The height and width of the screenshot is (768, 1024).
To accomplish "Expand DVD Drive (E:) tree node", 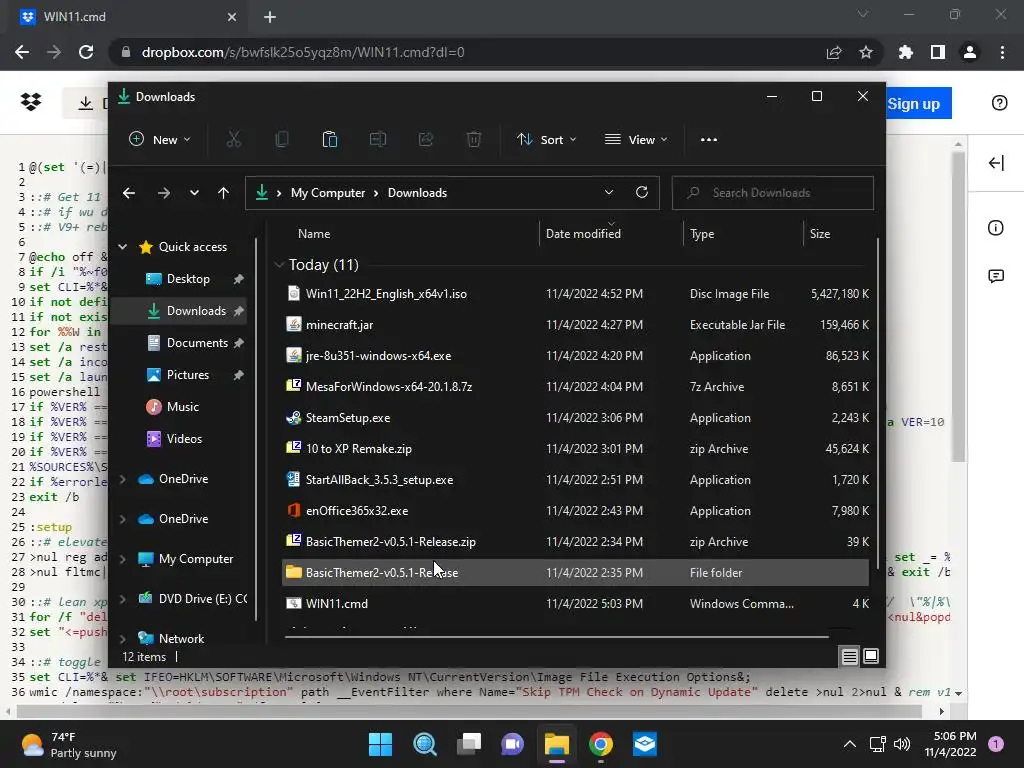I will [122, 599].
